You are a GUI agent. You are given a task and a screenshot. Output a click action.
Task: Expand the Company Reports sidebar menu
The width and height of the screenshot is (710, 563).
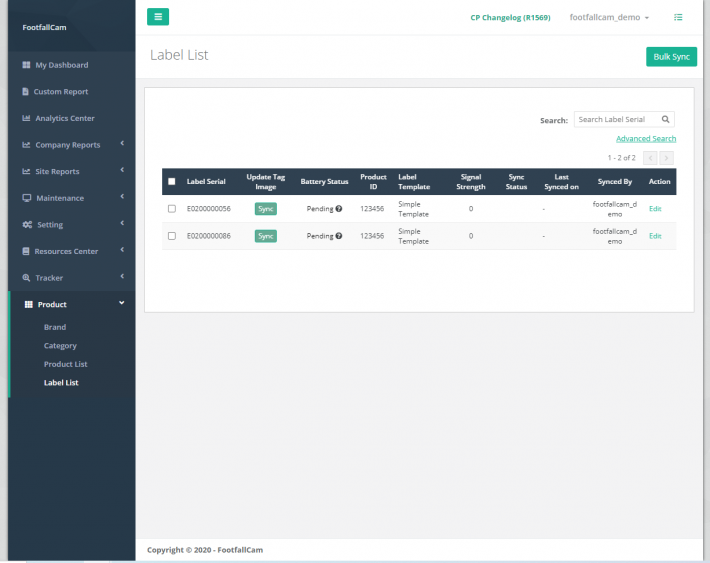pyautogui.click(x=68, y=145)
